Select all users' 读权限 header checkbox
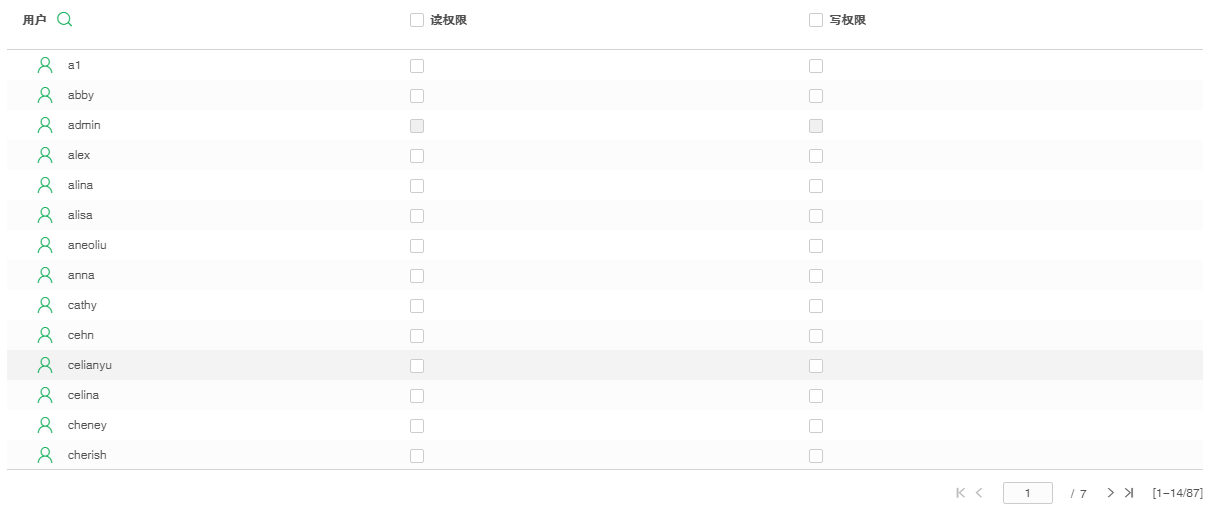The image size is (1217, 520). click(x=417, y=20)
